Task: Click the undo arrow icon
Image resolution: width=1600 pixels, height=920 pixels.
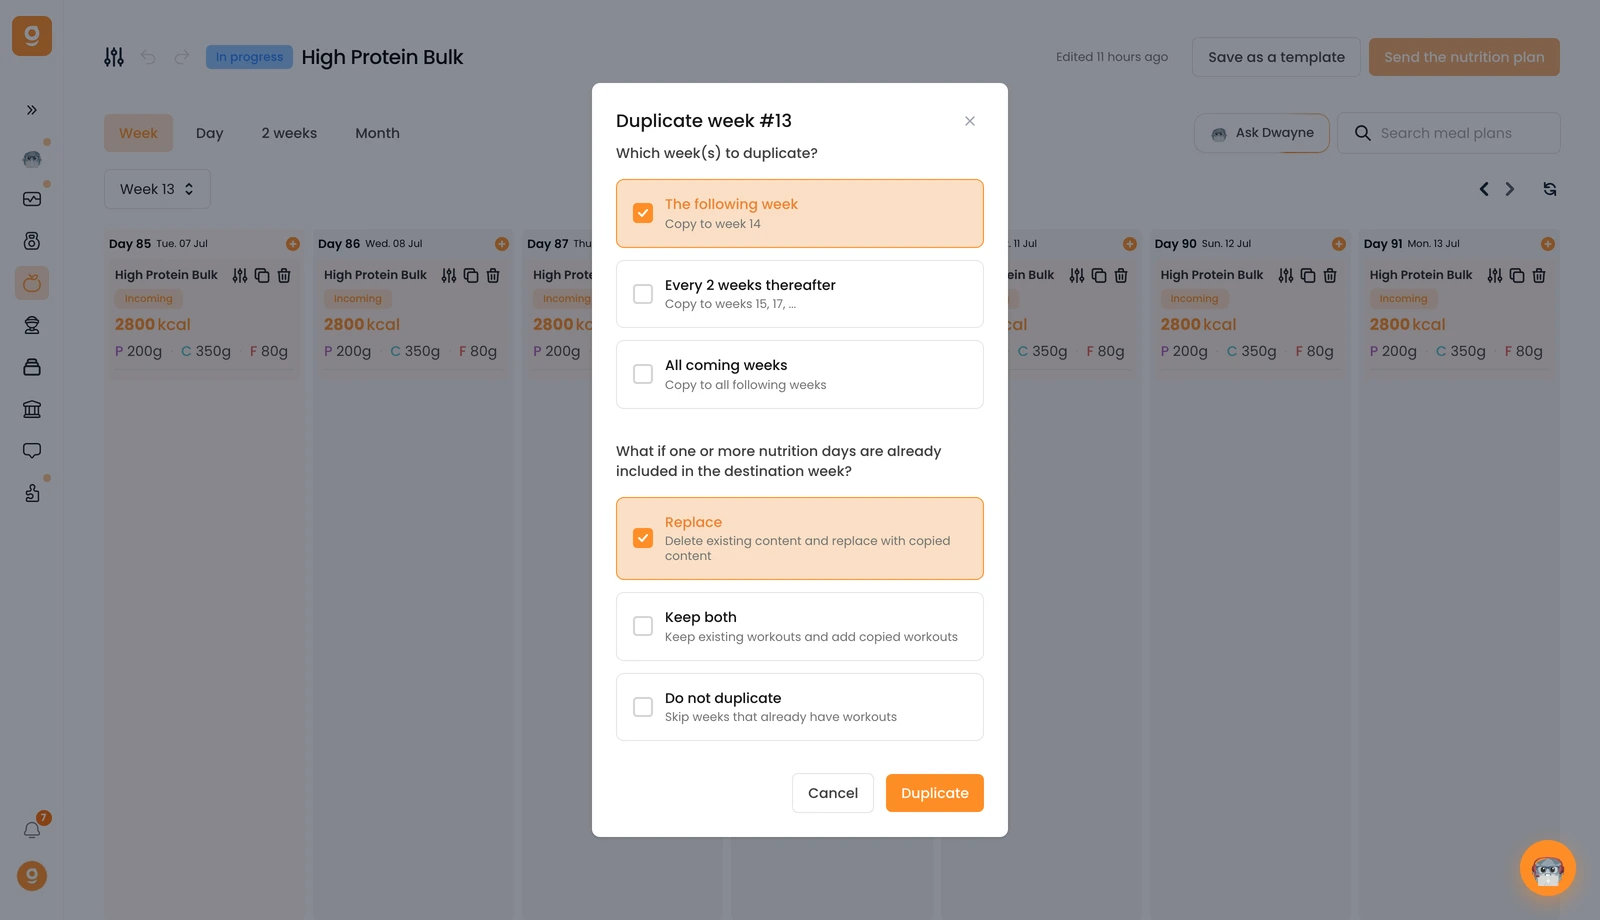Action: coord(148,57)
